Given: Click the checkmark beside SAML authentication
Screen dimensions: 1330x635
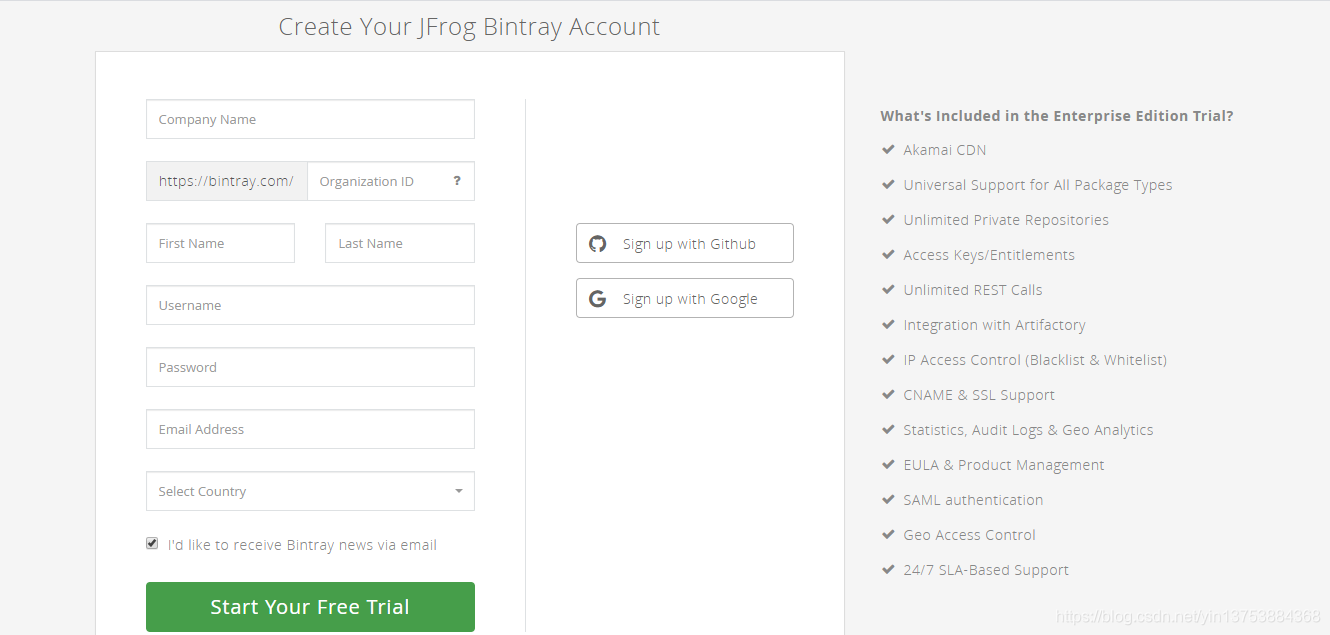Looking at the screenshot, I should [887, 500].
